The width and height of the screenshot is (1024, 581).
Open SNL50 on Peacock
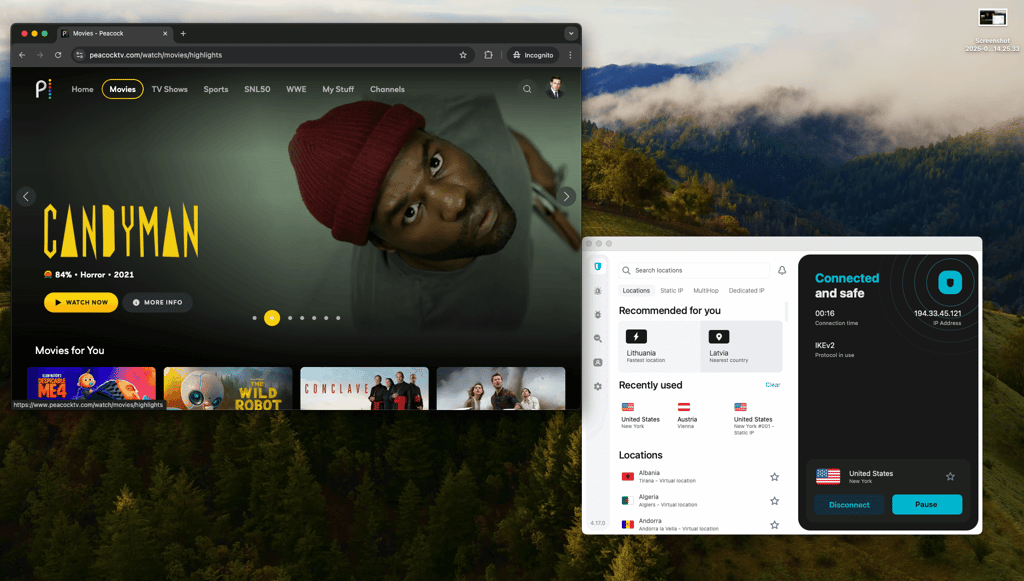pyautogui.click(x=257, y=89)
